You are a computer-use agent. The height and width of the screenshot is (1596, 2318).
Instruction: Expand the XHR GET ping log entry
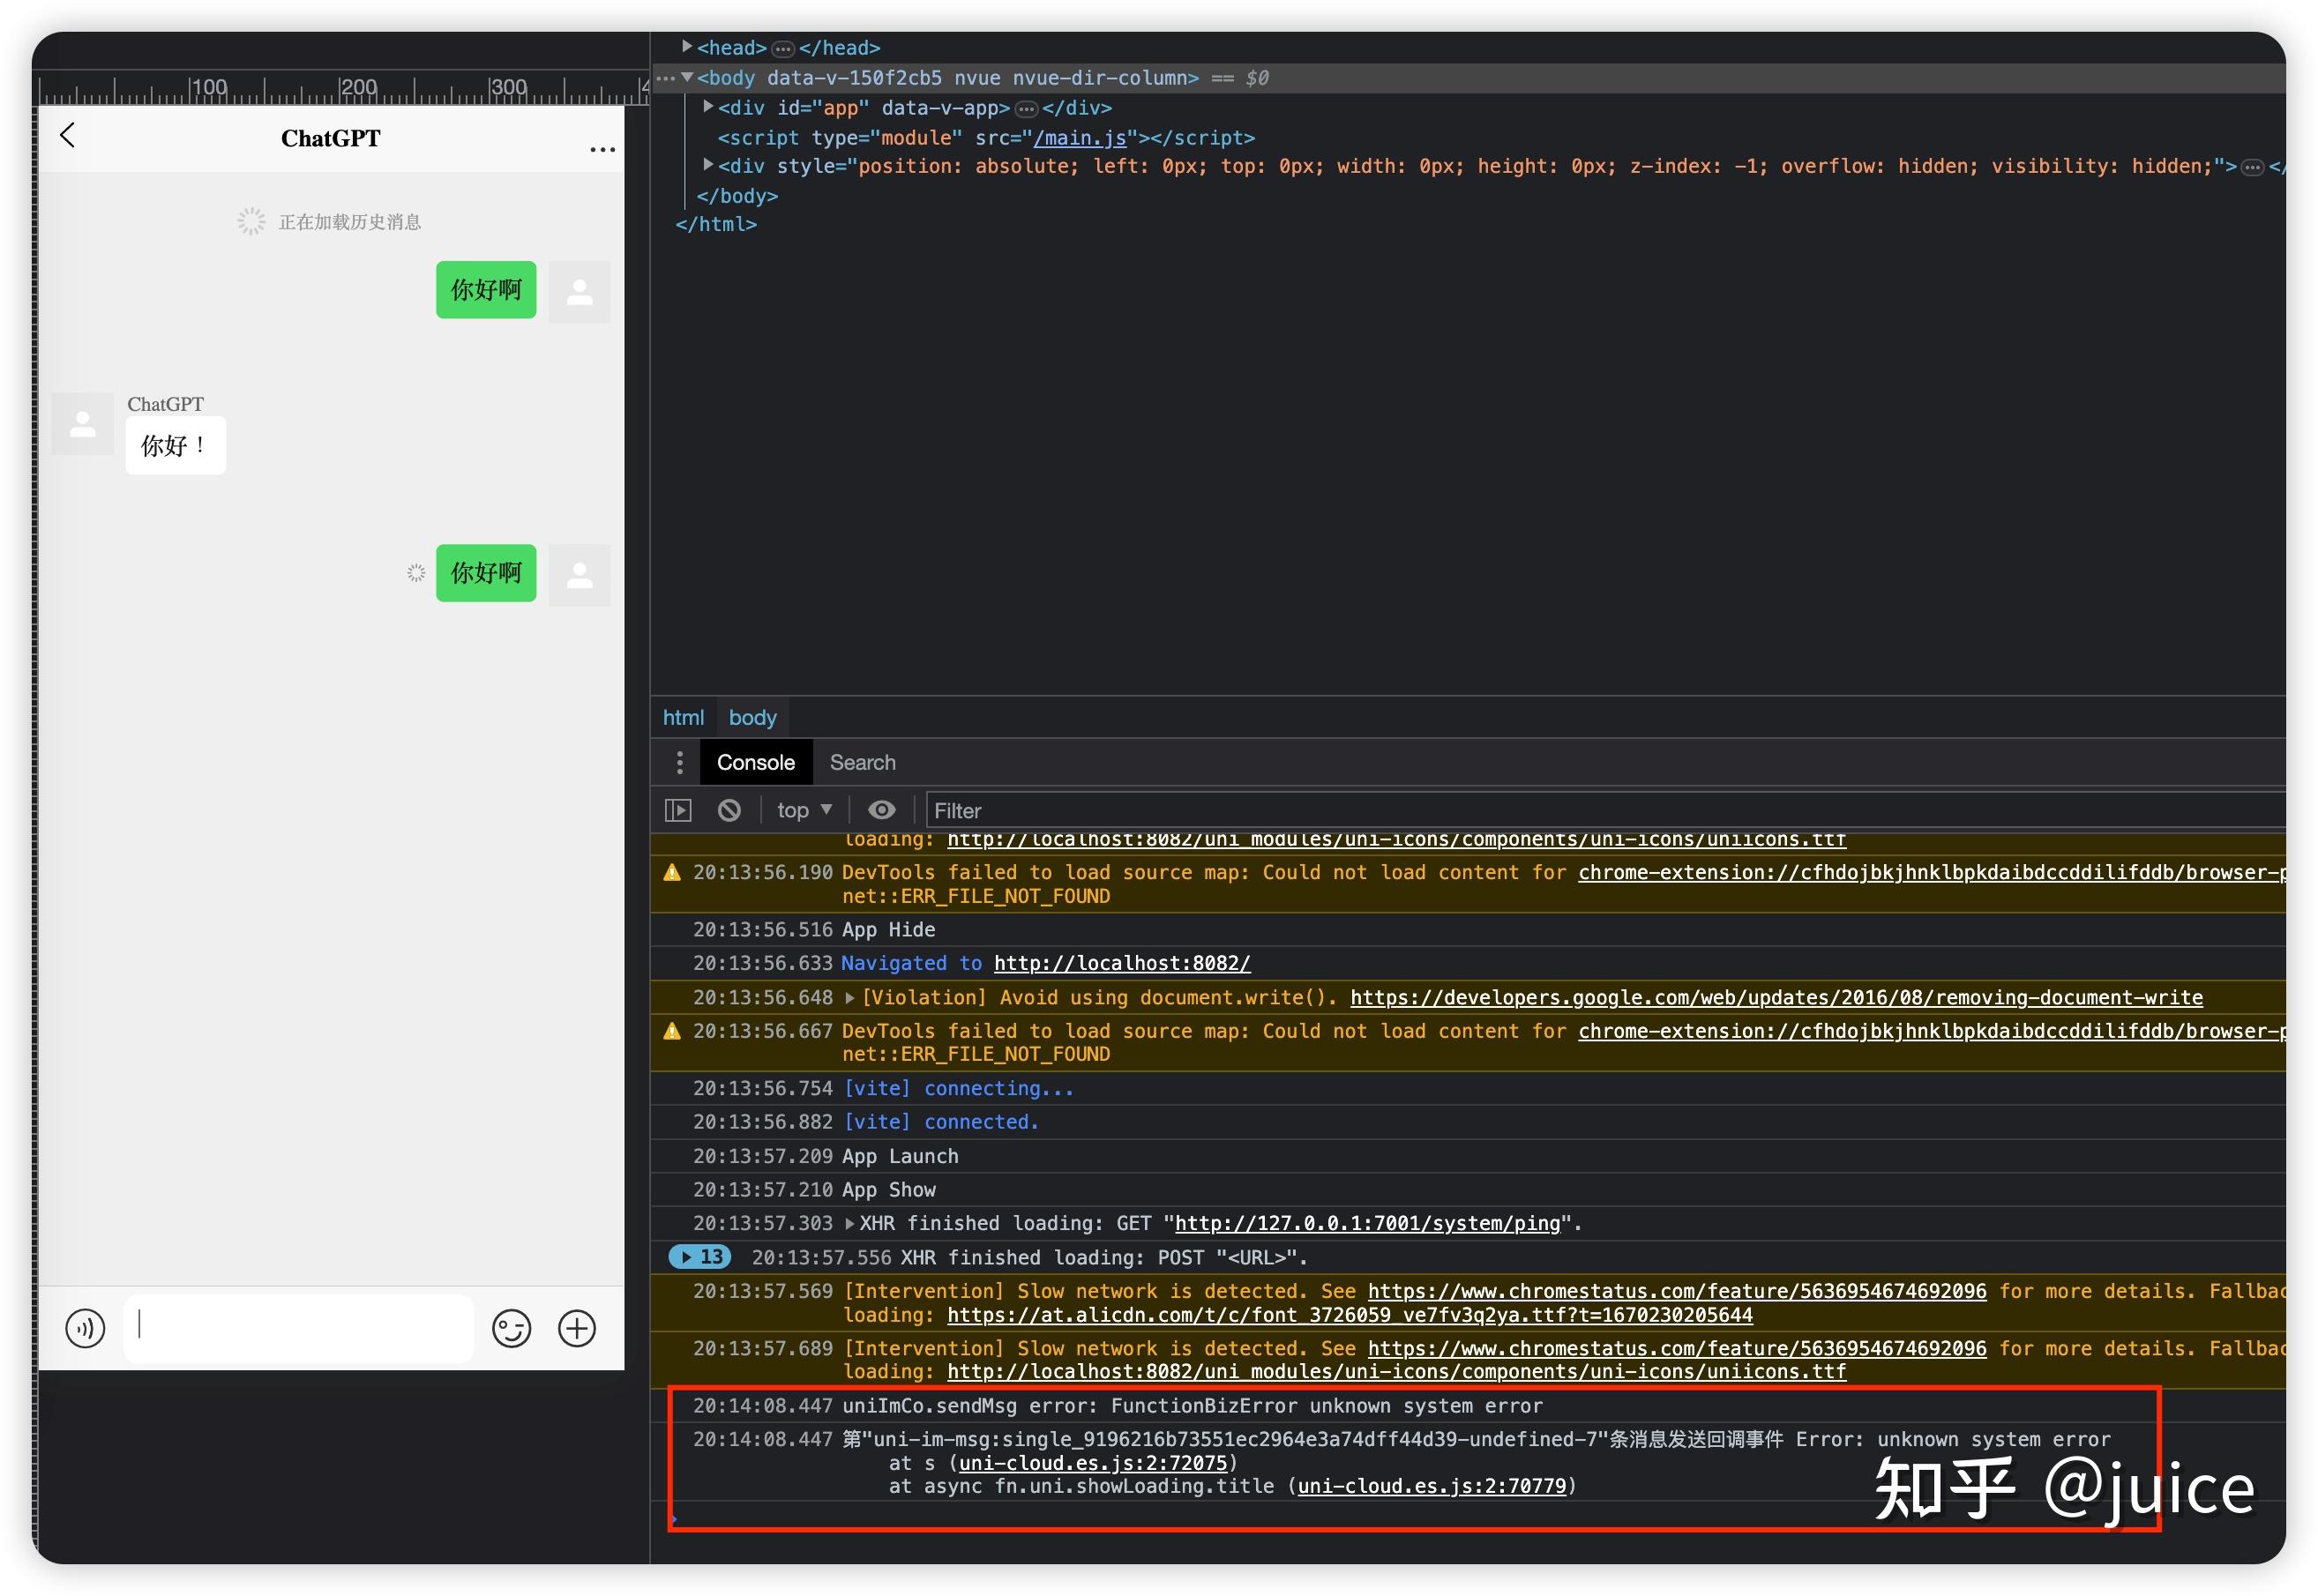(849, 1223)
